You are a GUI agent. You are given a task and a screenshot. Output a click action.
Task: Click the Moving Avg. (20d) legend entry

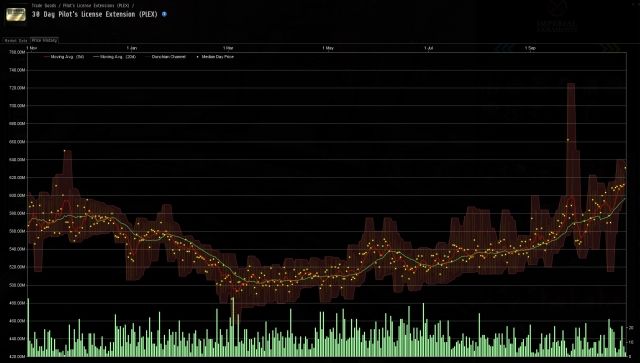click(x=115, y=57)
